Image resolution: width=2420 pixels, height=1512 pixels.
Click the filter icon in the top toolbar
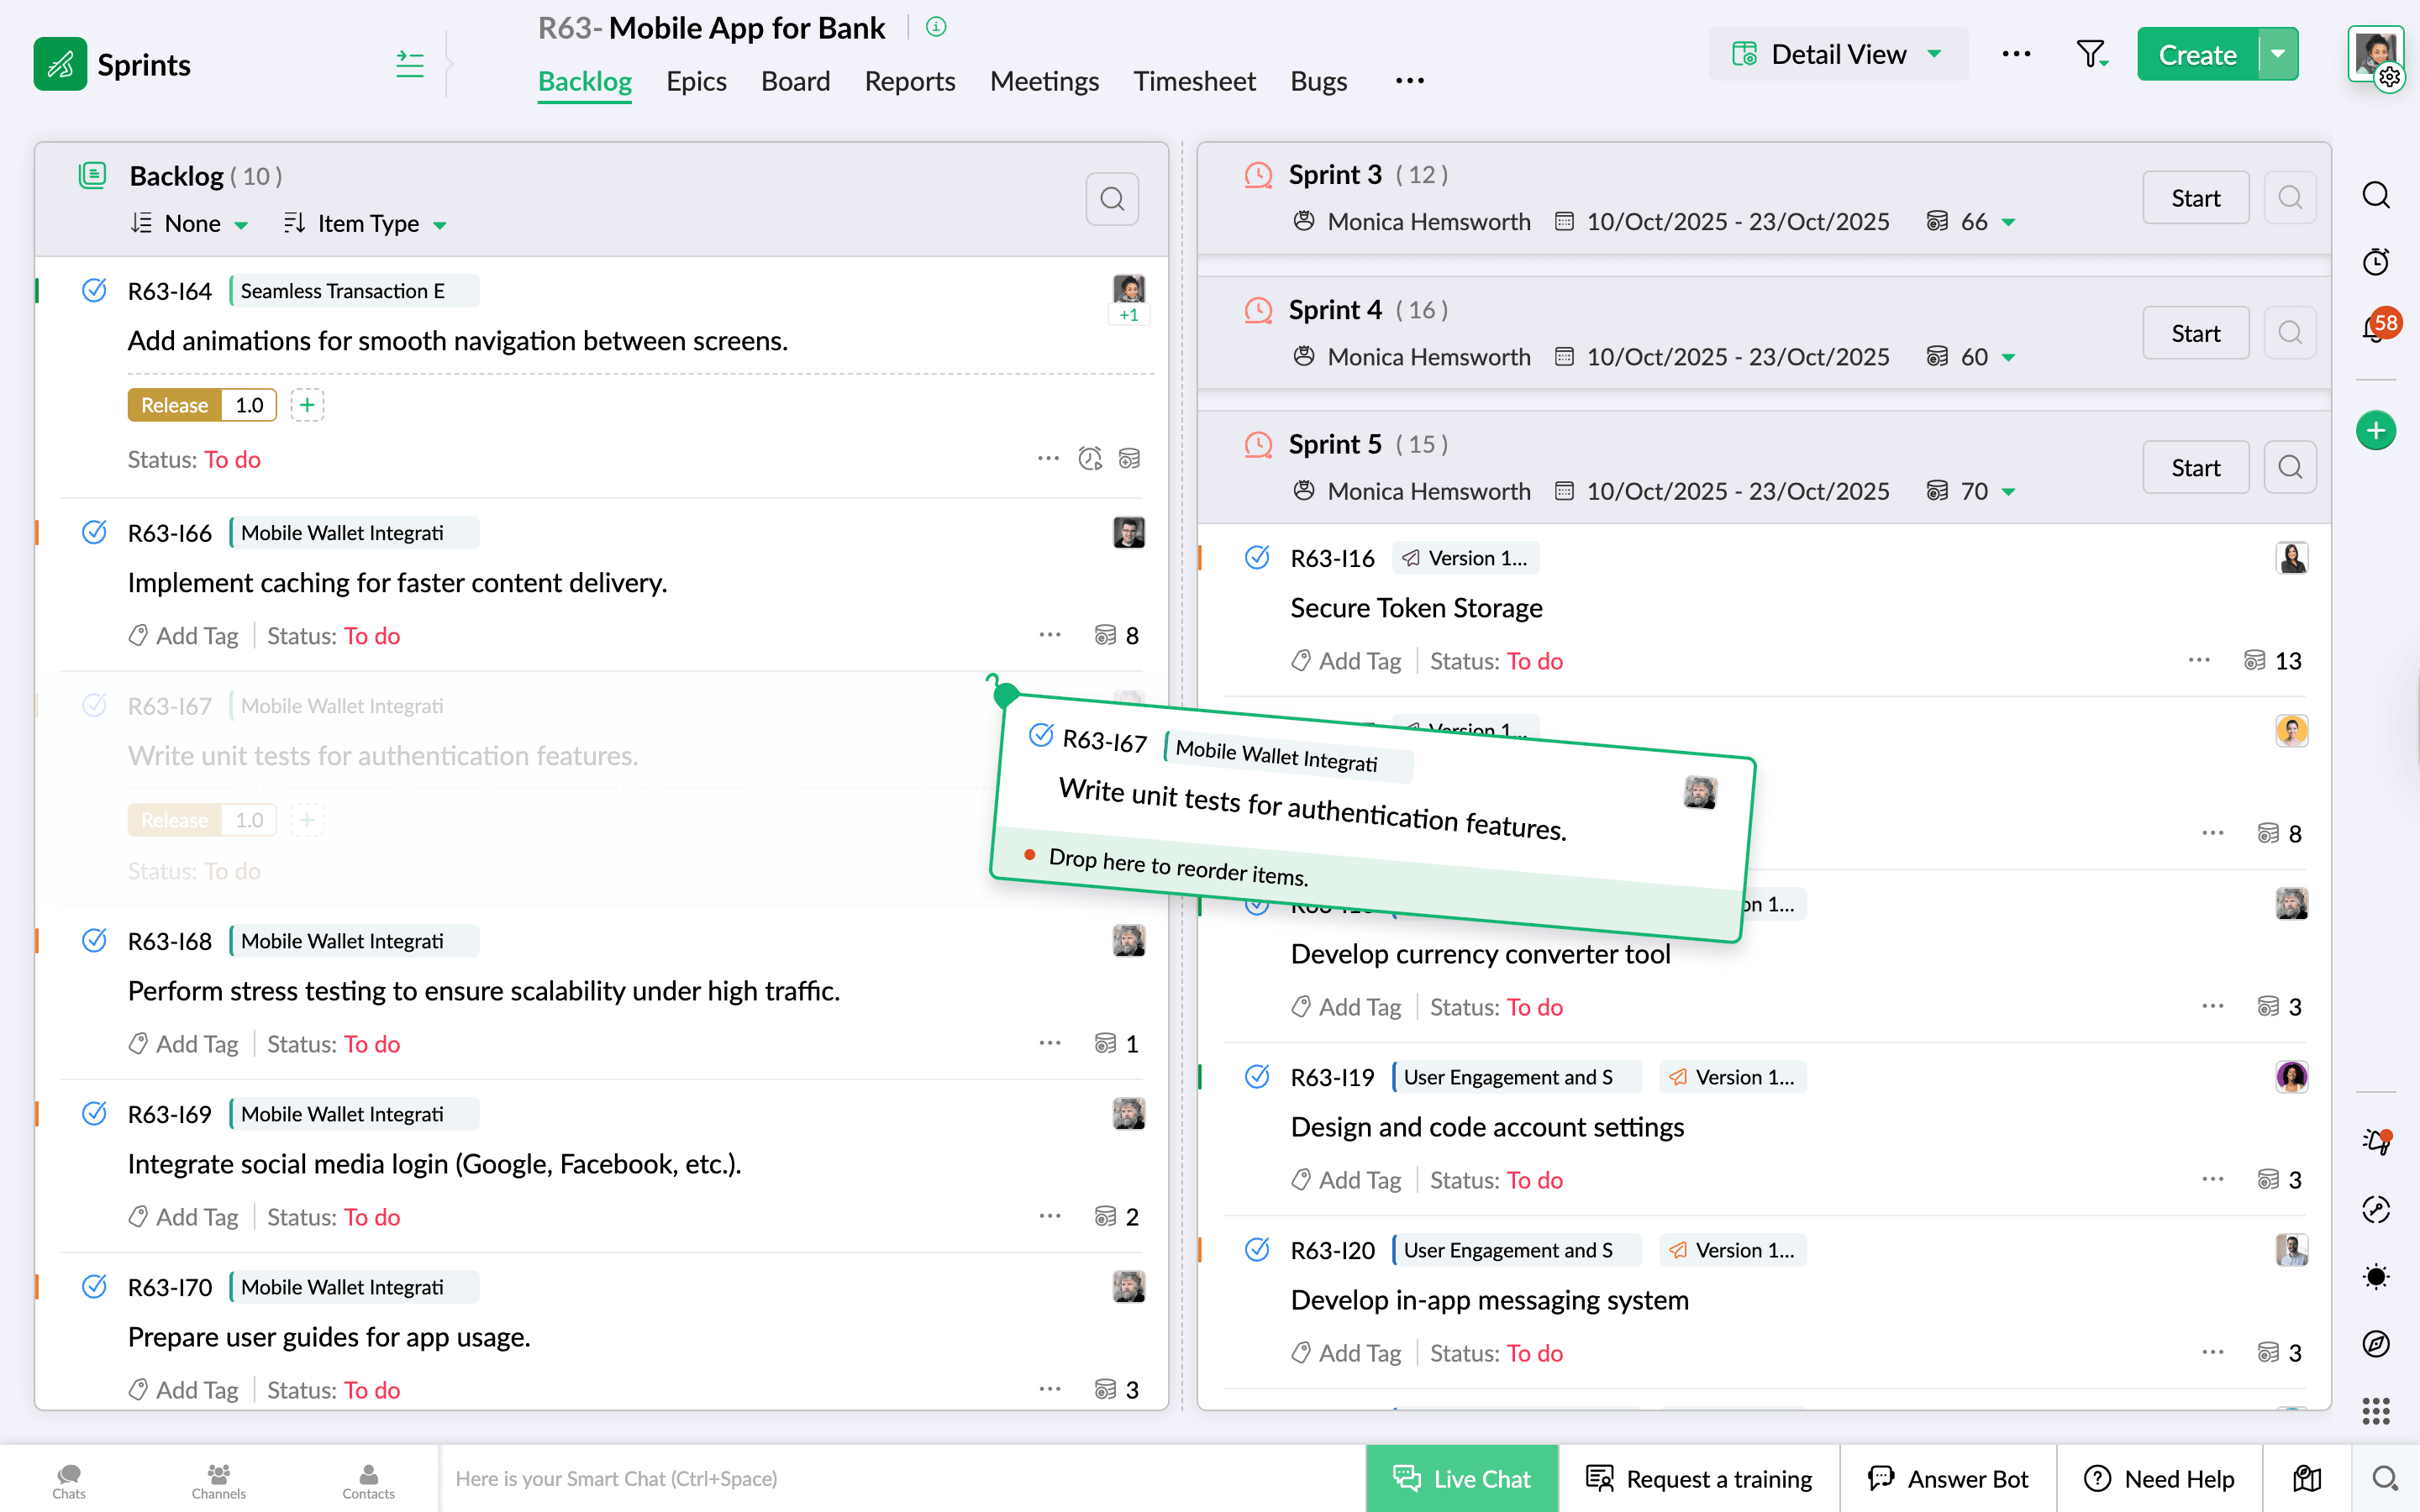point(2092,54)
